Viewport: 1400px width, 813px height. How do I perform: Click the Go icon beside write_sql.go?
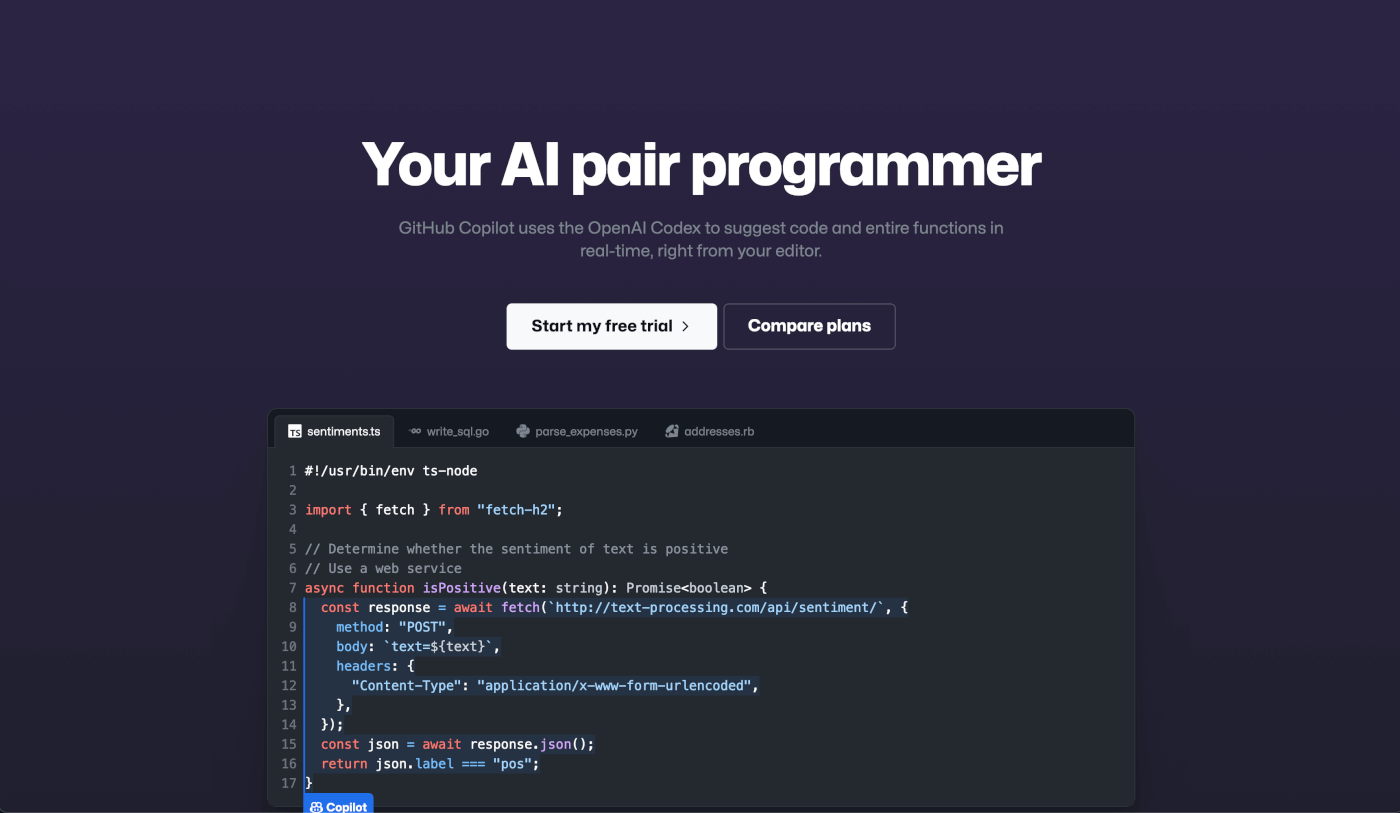point(415,432)
